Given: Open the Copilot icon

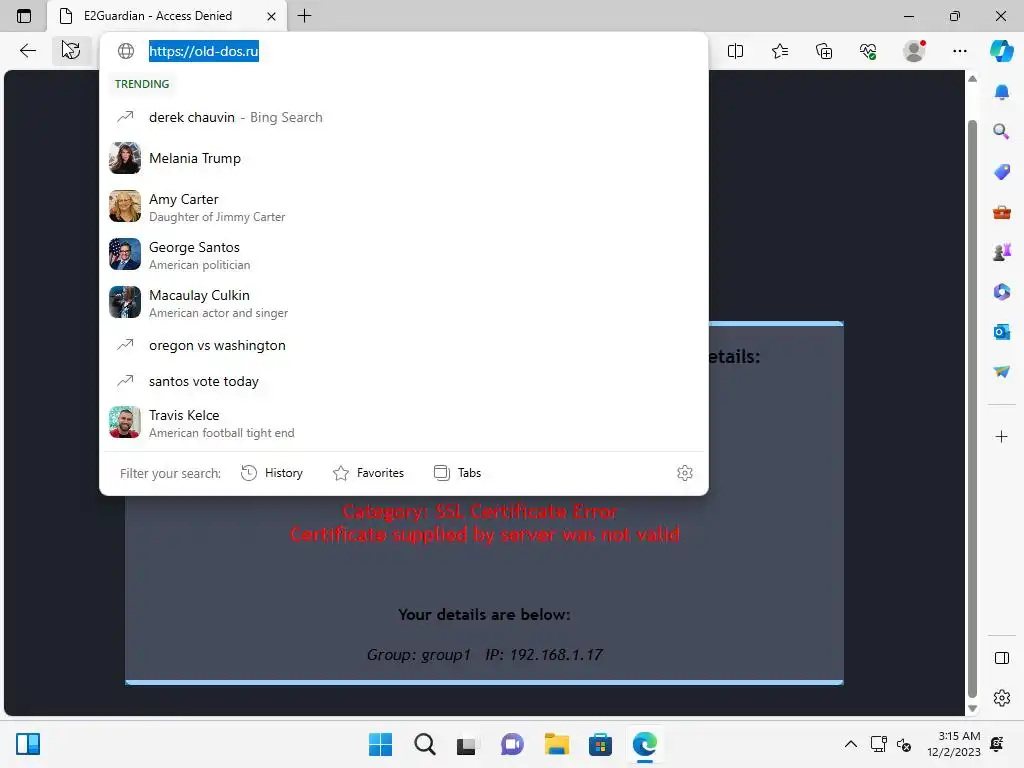Looking at the screenshot, I should 1002,51.
